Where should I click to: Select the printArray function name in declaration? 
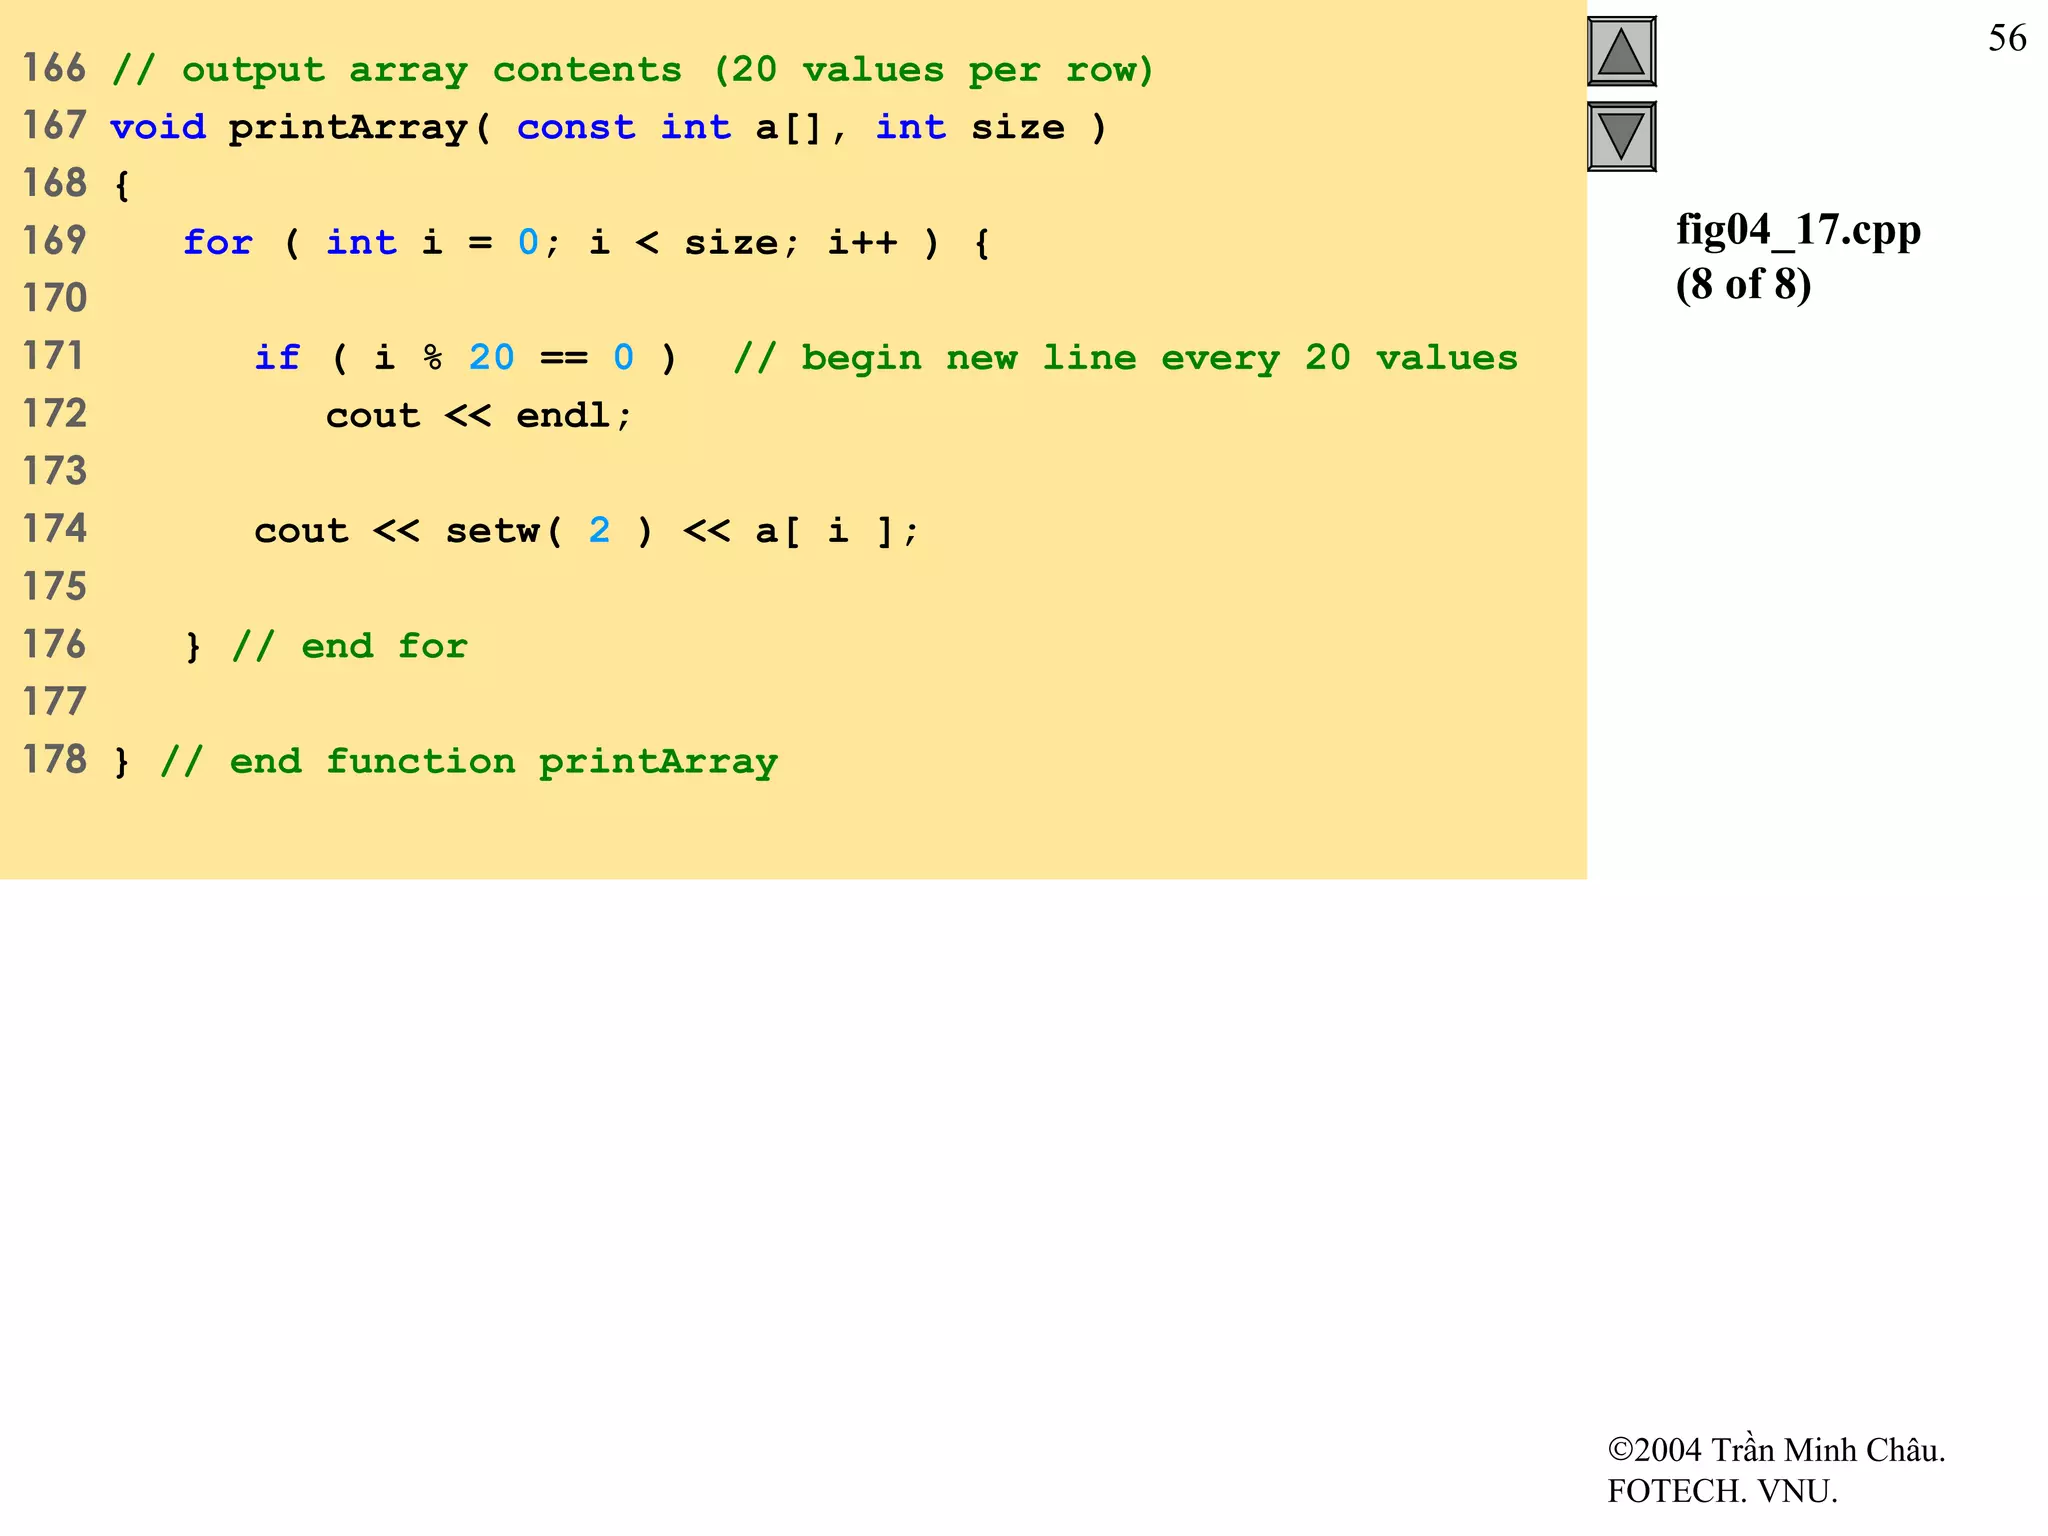click(x=348, y=129)
